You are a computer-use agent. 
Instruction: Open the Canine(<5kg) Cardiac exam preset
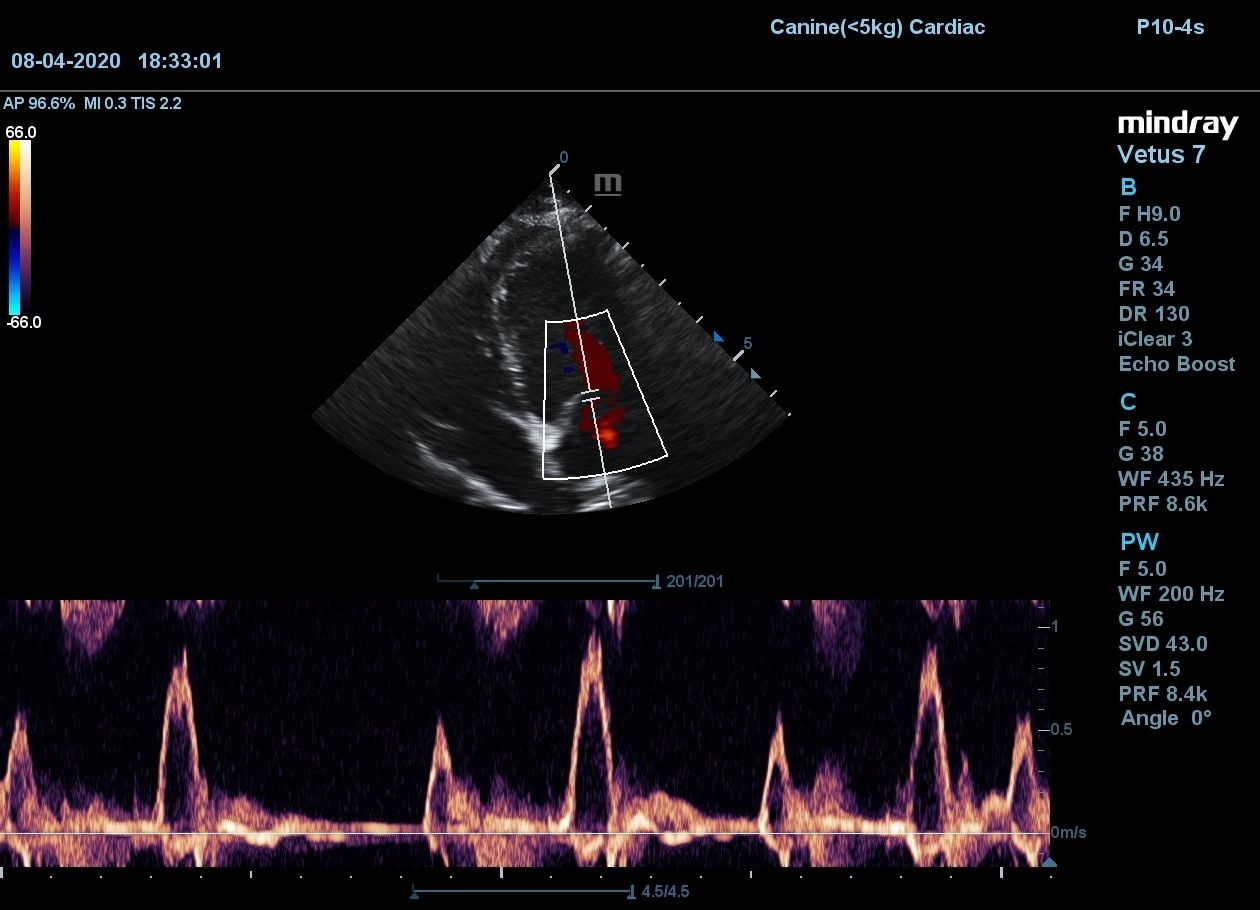point(877,27)
